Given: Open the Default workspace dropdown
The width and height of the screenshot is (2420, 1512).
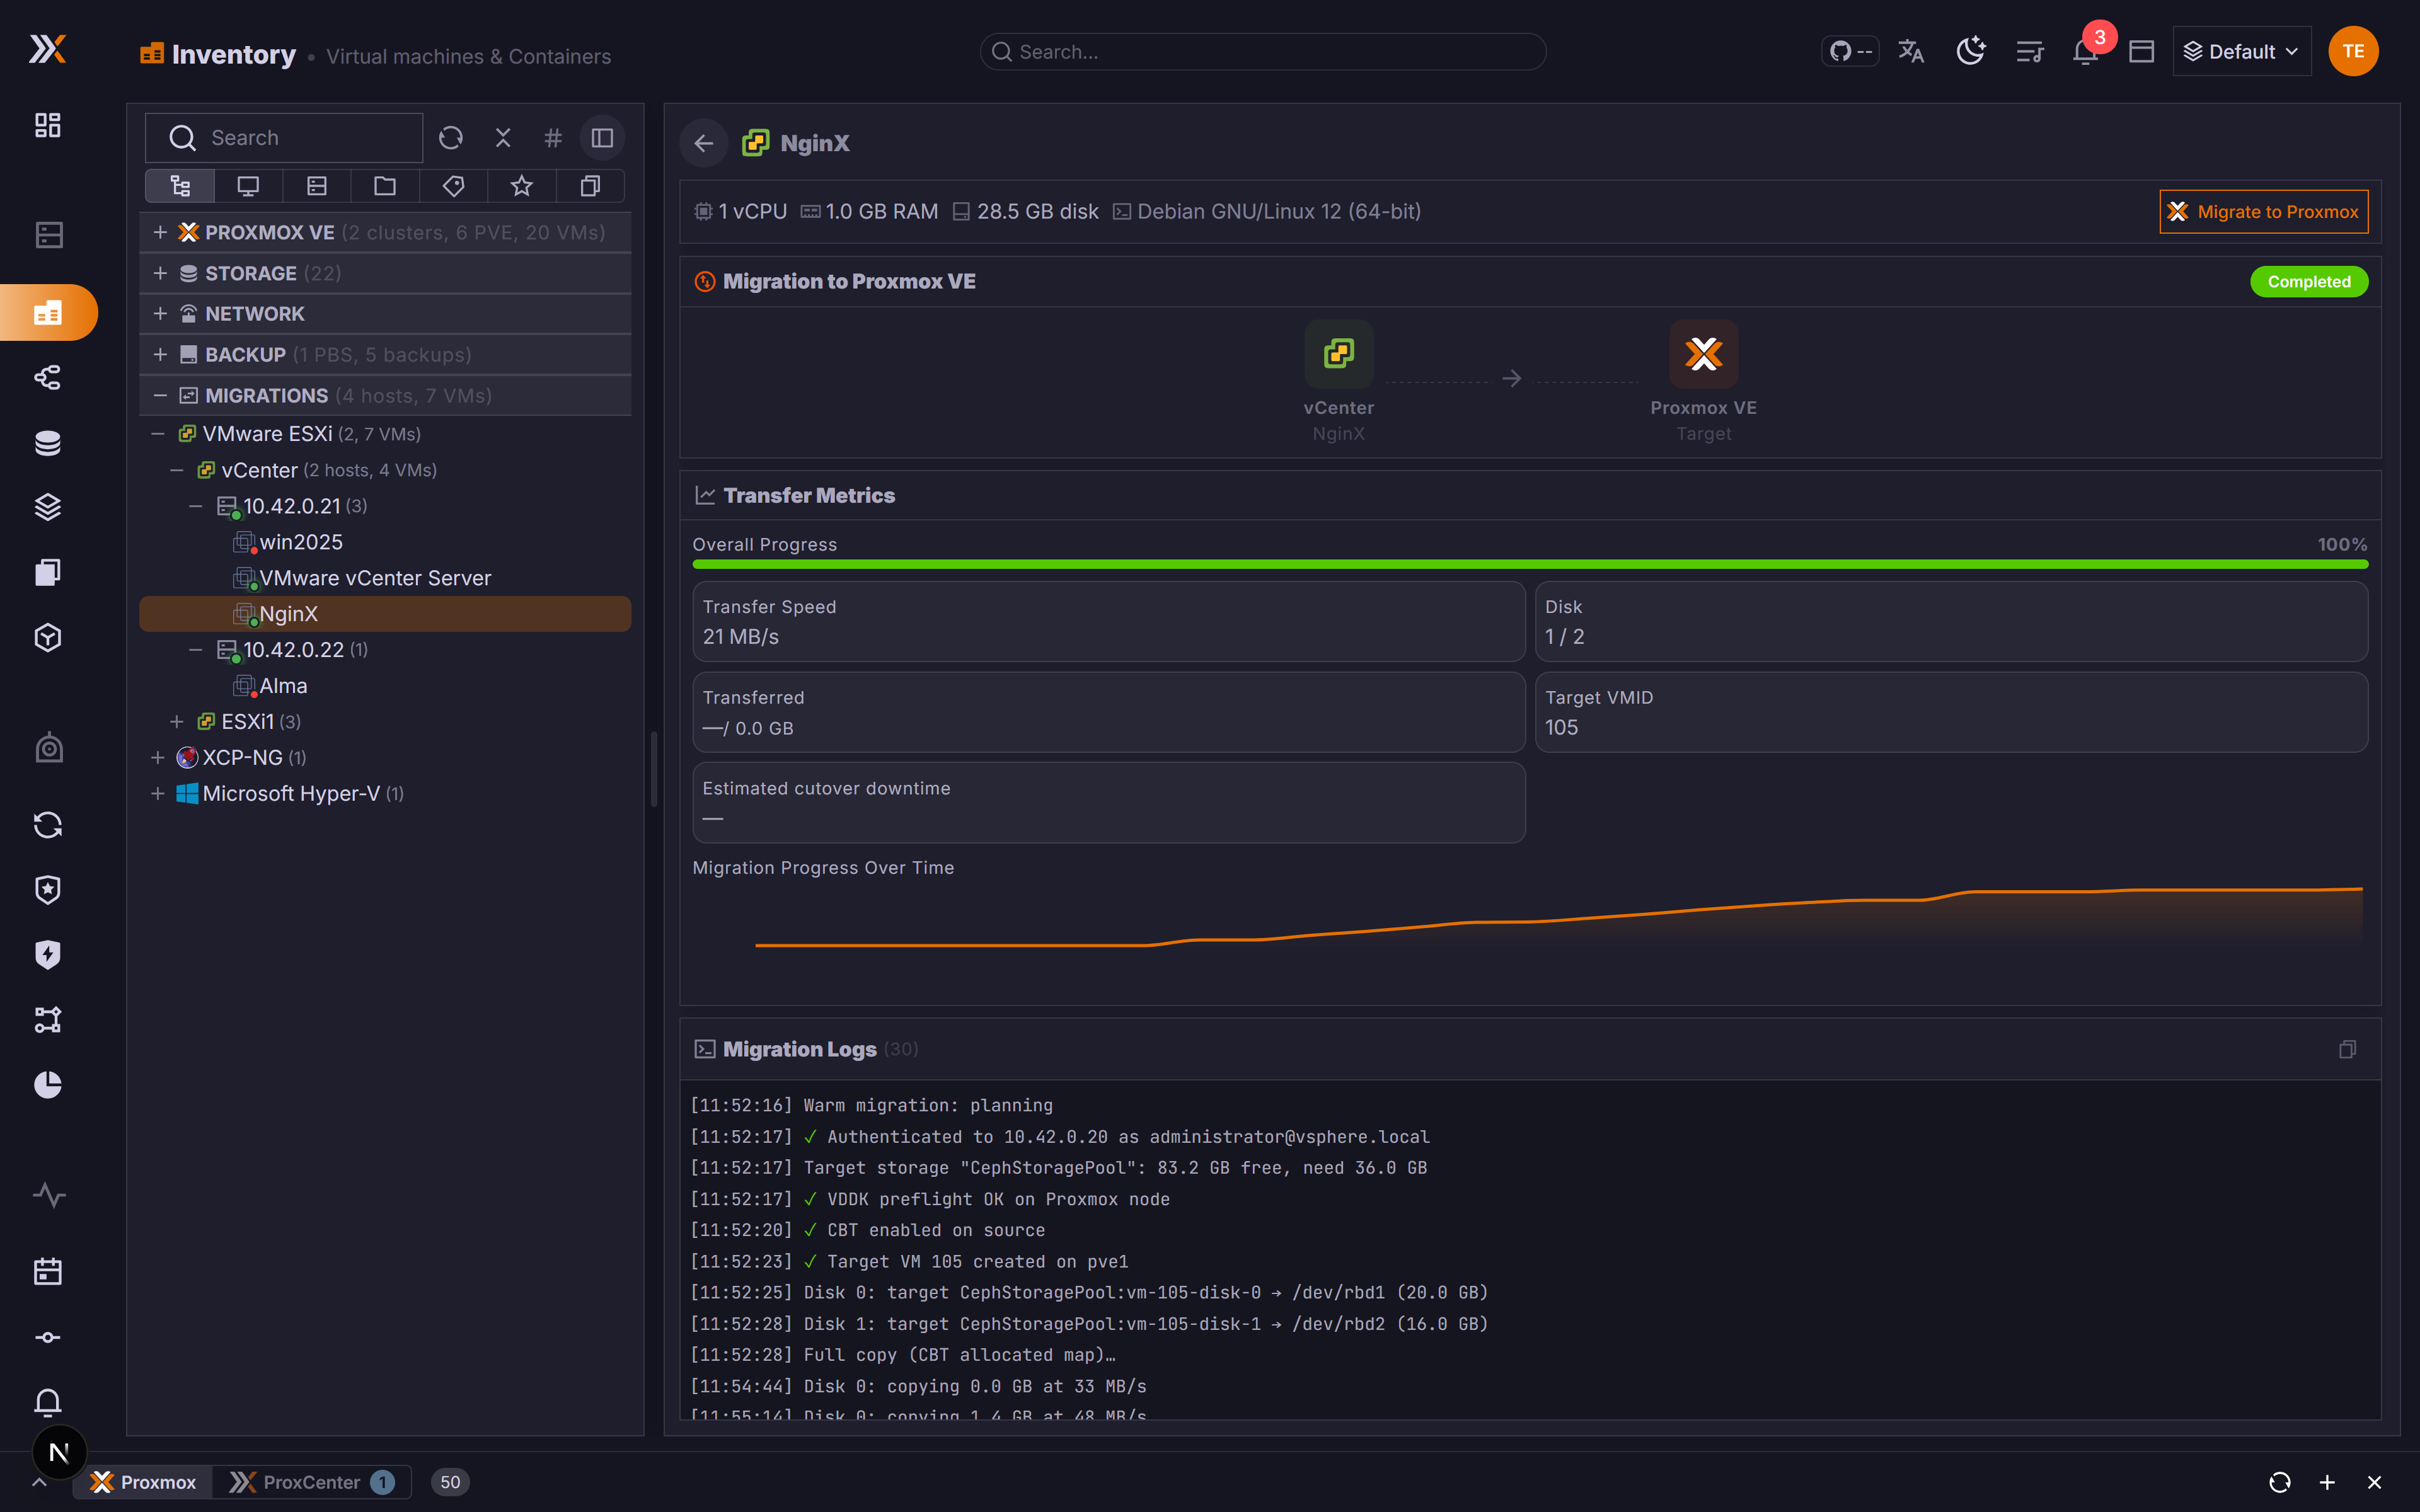Looking at the screenshot, I should [x=2241, y=51].
